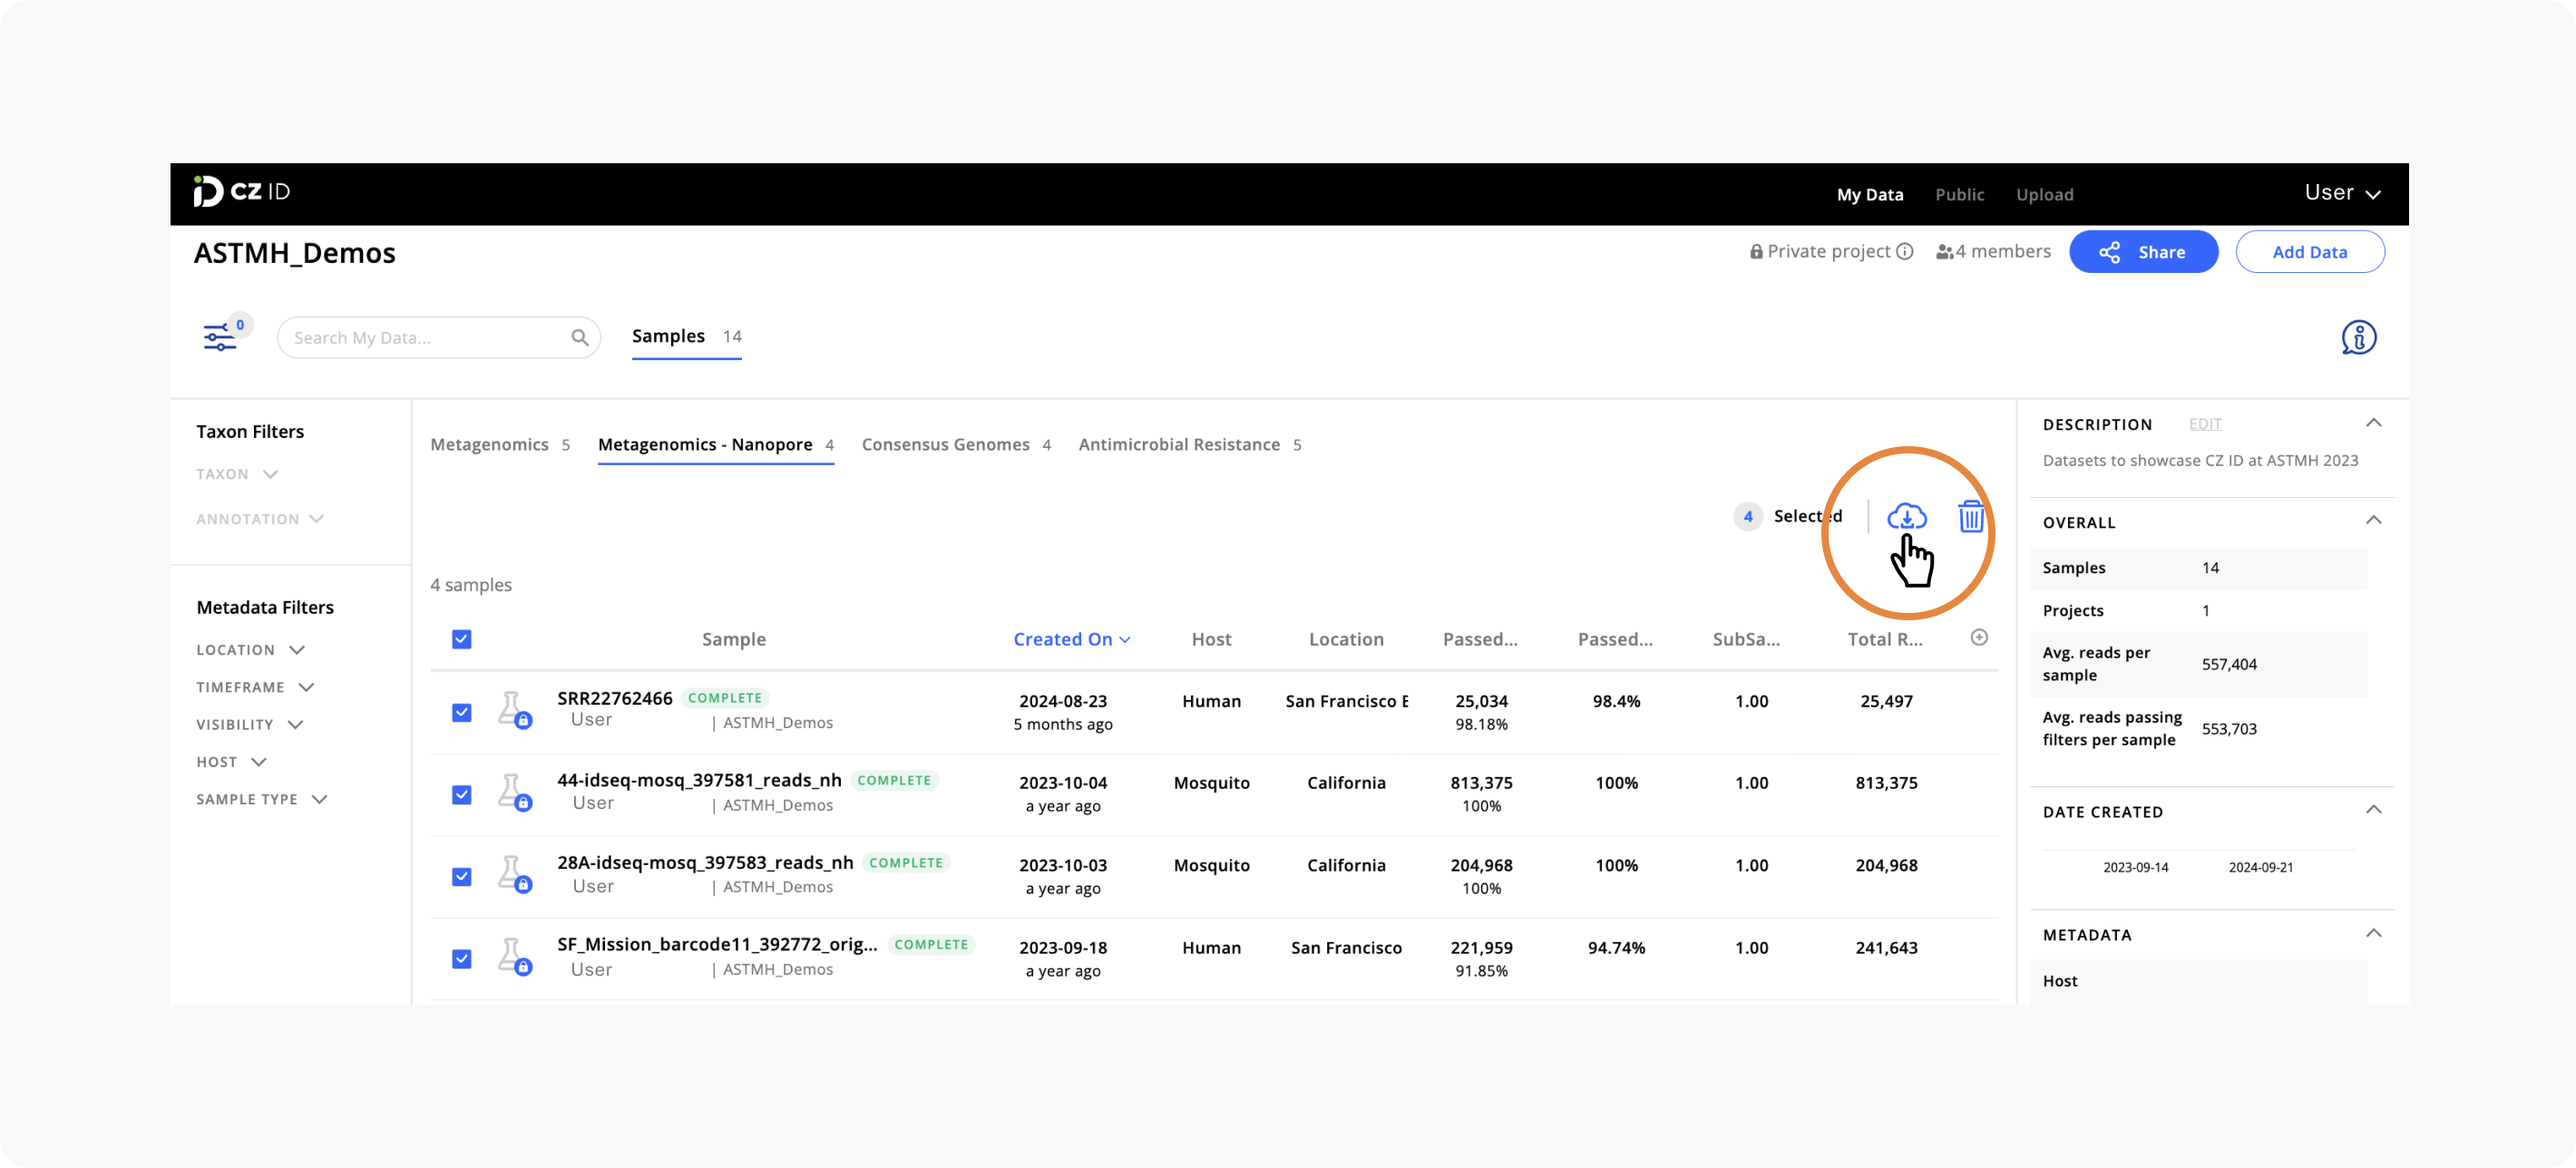Add a column with plus icon
Viewport: 2576px width, 1168px height.
click(x=1978, y=638)
